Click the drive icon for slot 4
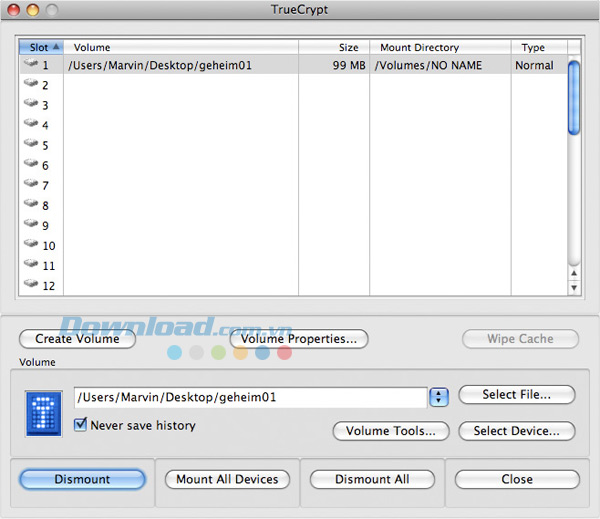 click(x=31, y=123)
